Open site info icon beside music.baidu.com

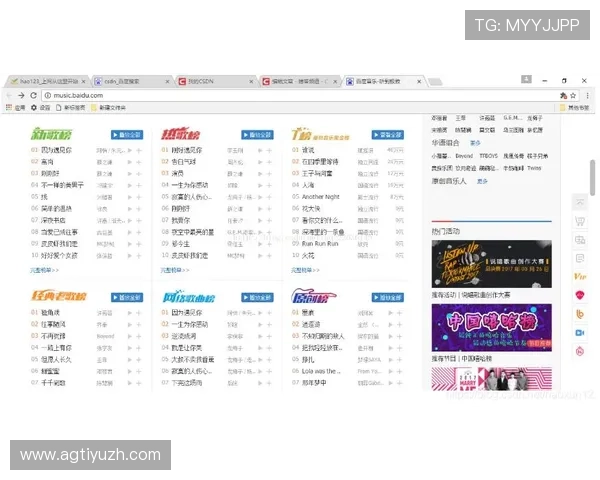click(x=48, y=95)
